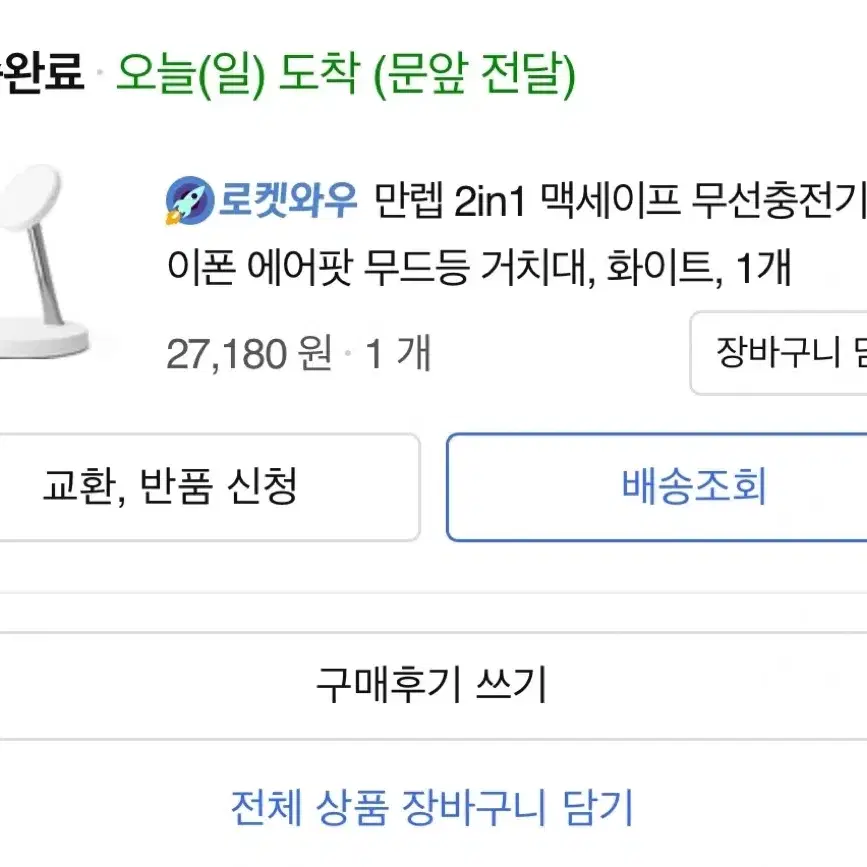Click the 2in1 text in product title
Viewport: 867px width, 867px height.
click(489, 201)
